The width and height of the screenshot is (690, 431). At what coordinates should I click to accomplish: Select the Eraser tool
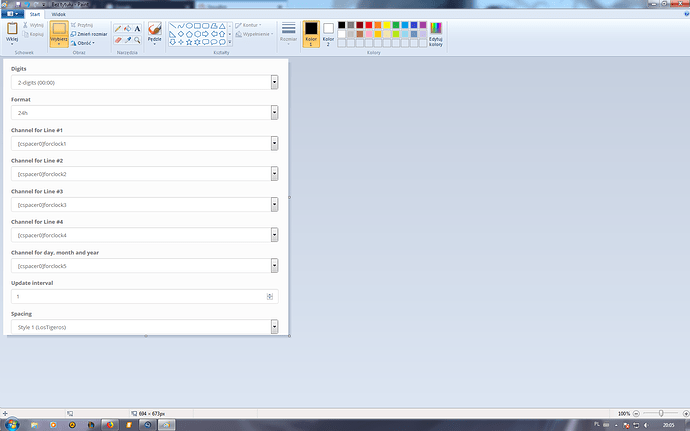pos(117,40)
